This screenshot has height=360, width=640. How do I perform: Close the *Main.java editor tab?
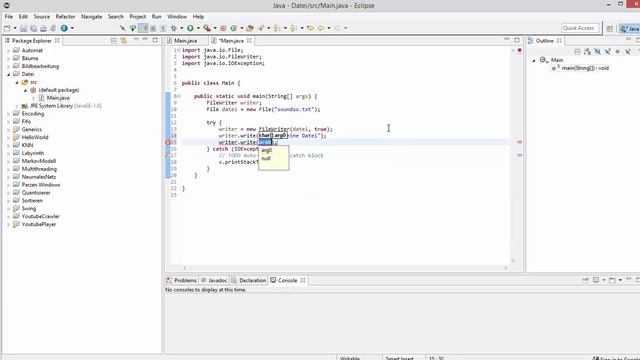pos(249,40)
